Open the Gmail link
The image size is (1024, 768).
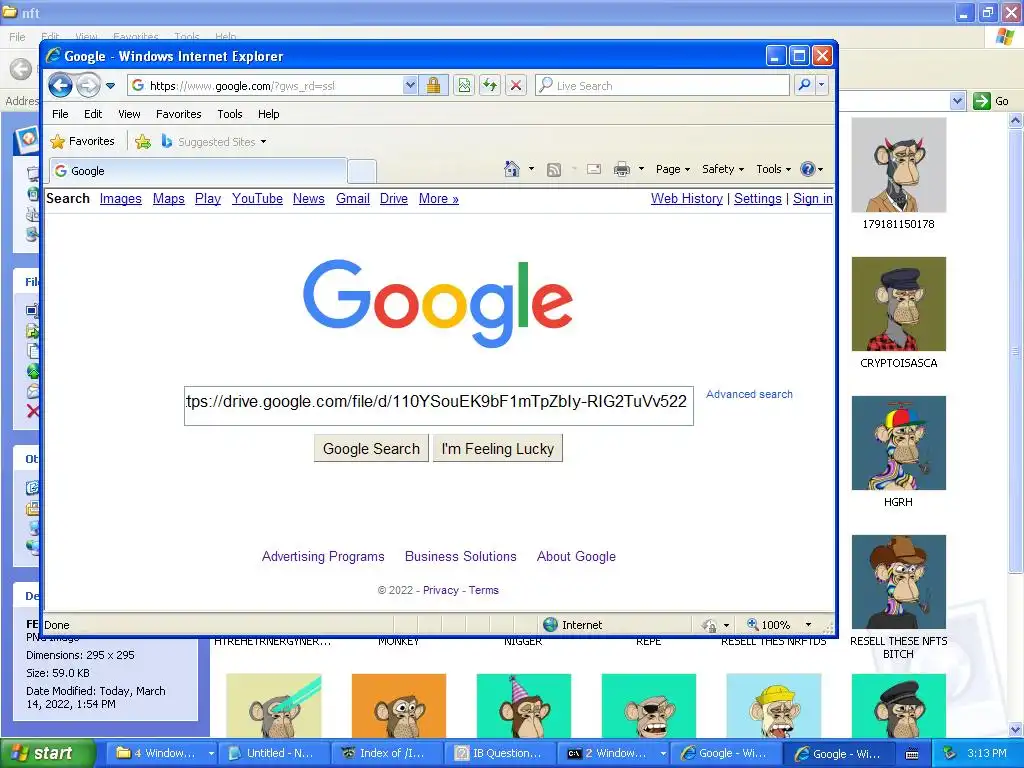tap(353, 199)
